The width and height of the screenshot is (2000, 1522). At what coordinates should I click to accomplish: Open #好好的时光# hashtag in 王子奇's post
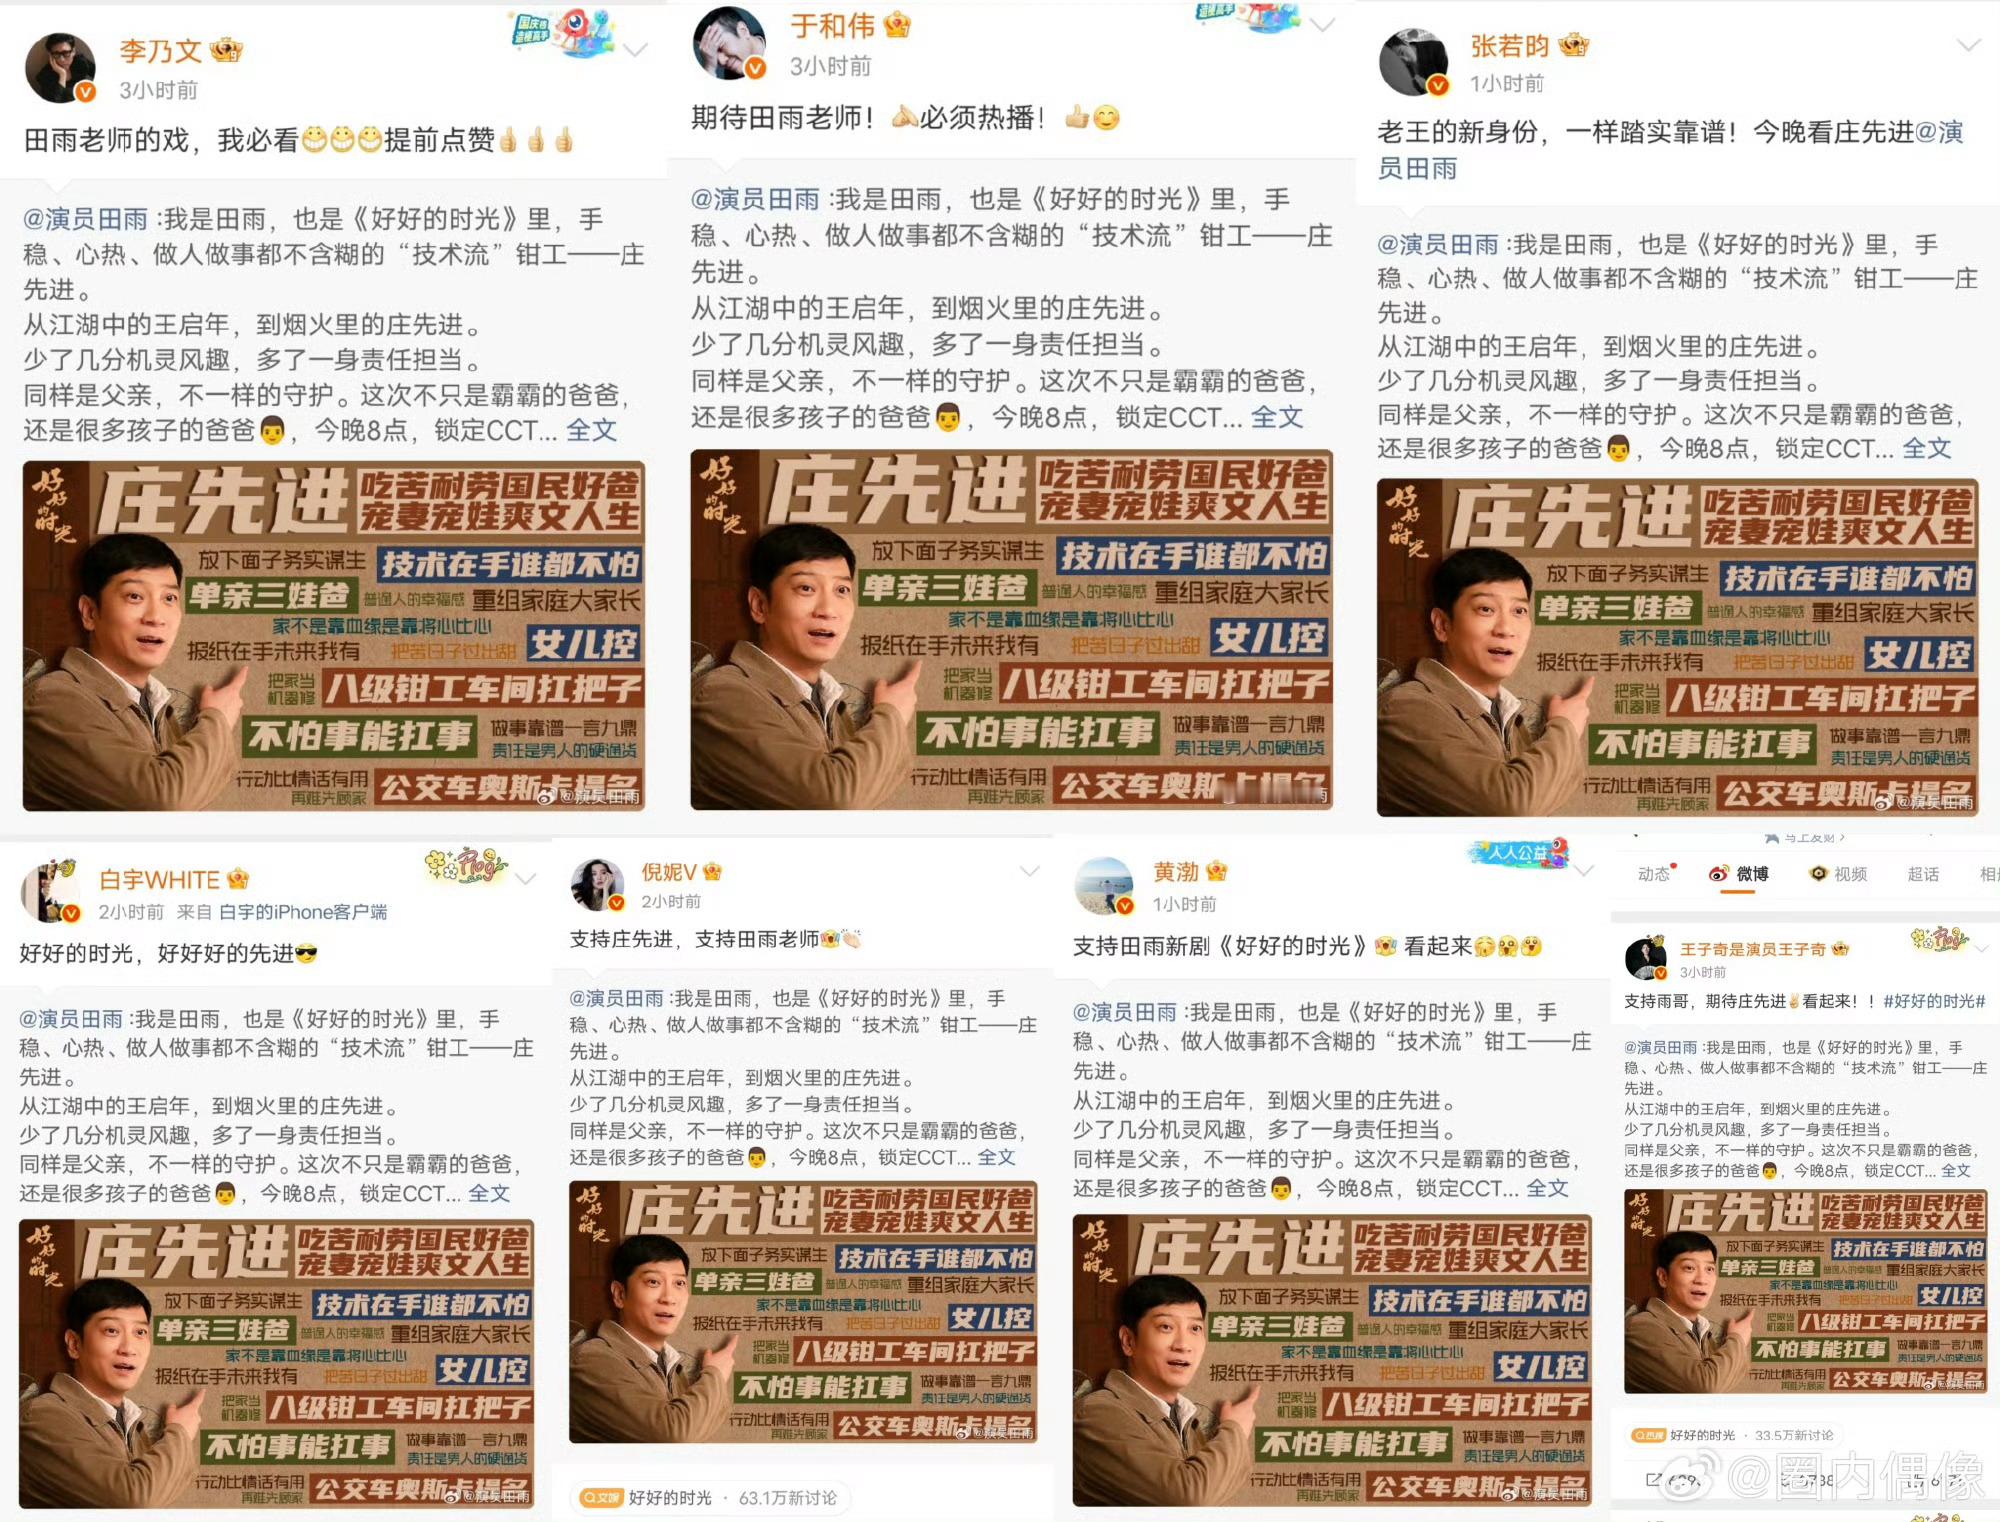click(x=1934, y=1001)
